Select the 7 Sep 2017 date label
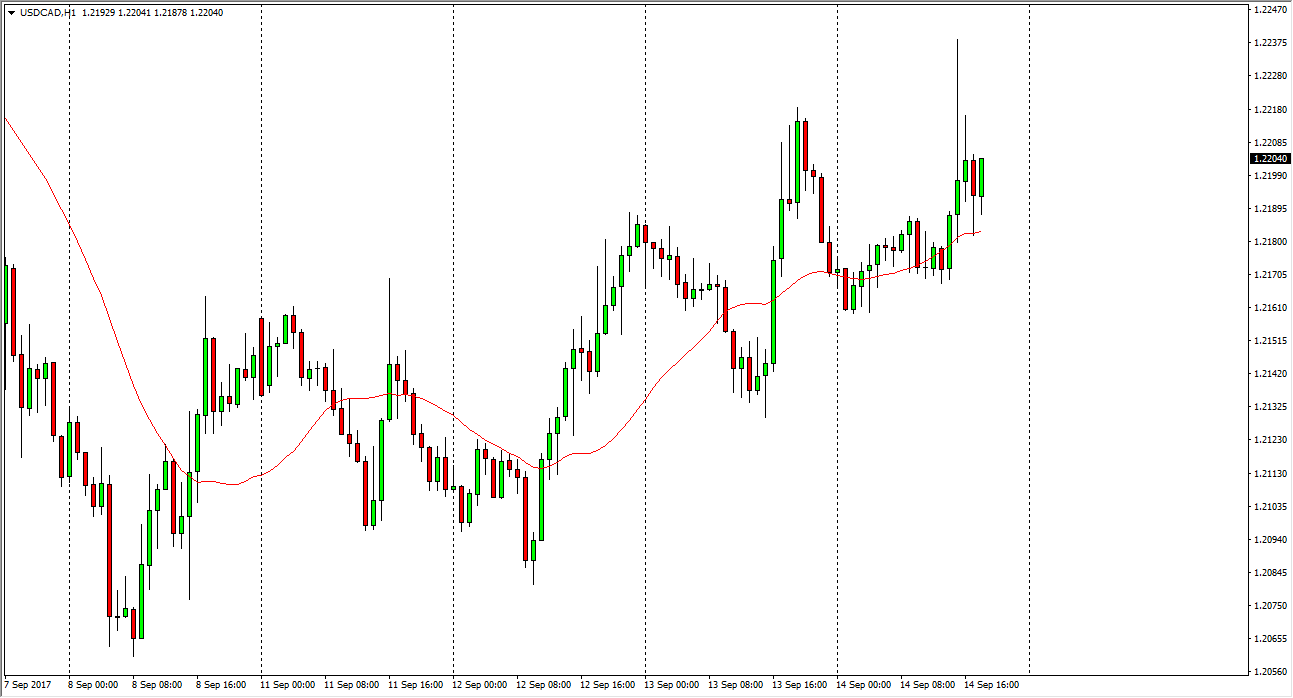 (28, 685)
